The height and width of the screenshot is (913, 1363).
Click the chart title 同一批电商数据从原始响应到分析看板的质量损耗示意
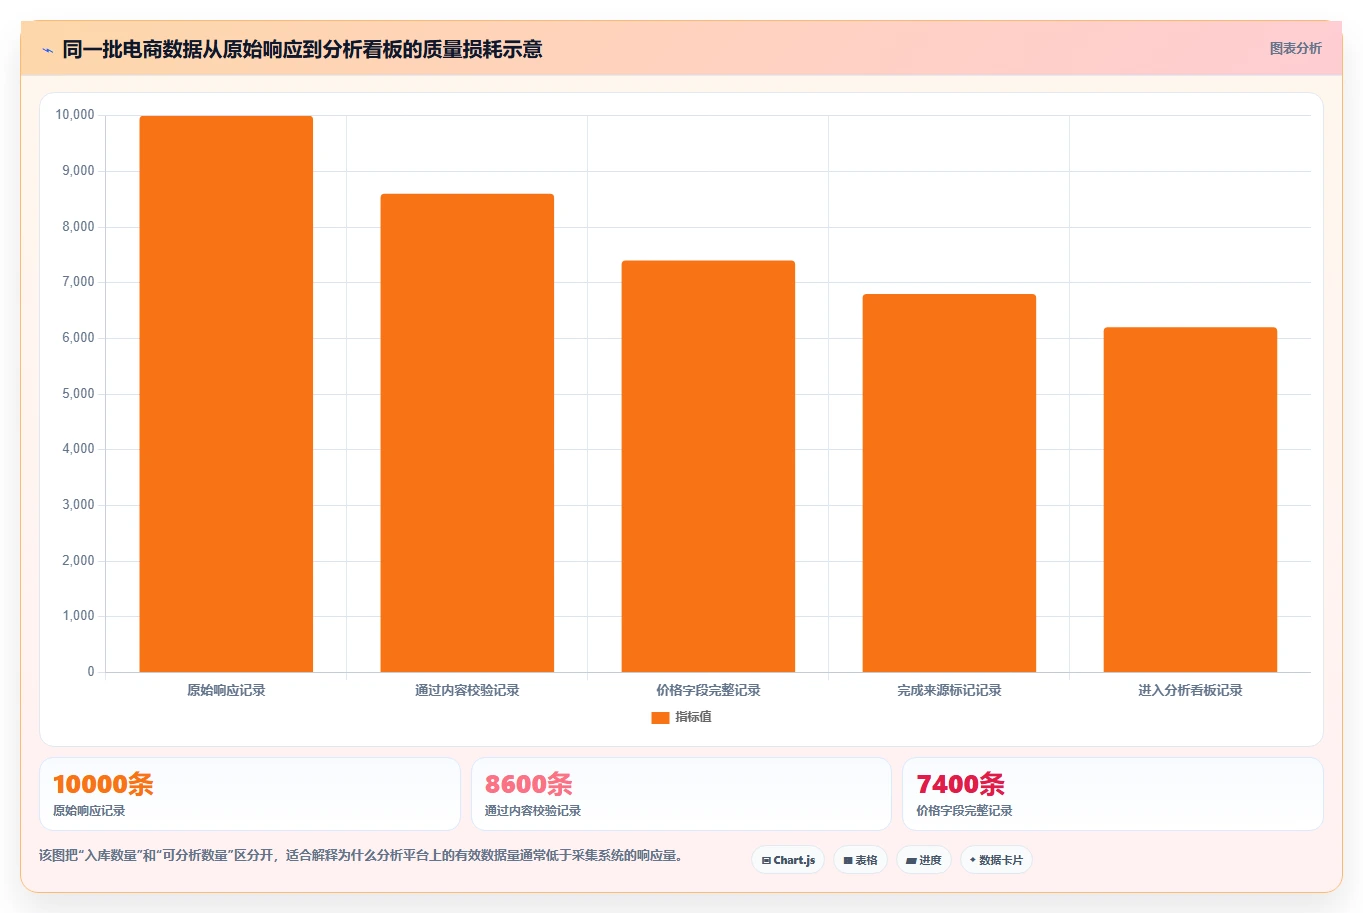tap(302, 49)
